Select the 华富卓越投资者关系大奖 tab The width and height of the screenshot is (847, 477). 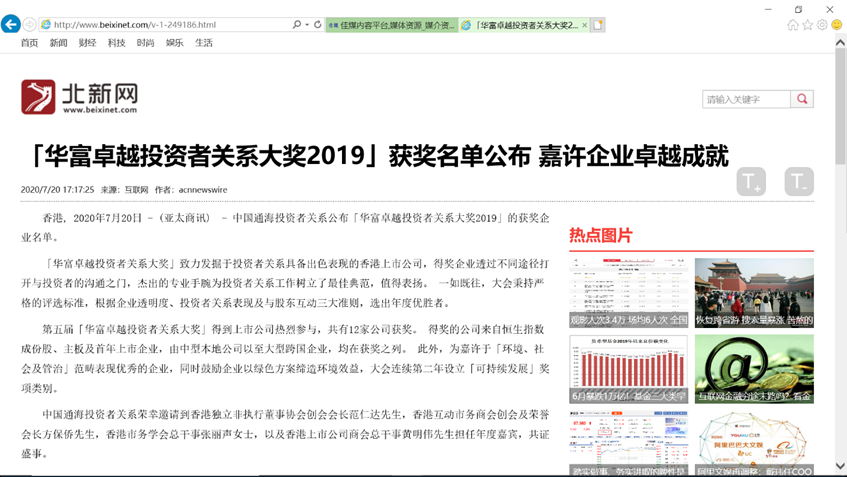(522, 25)
